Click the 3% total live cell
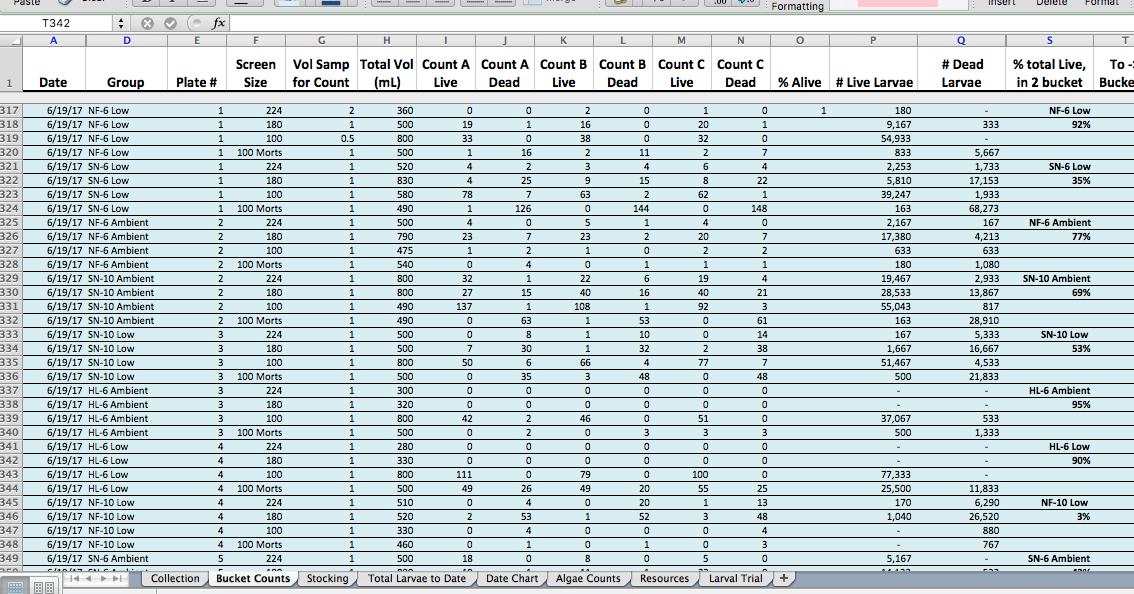Viewport: 1134px width, 594px height. click(x=1049, y=517)
